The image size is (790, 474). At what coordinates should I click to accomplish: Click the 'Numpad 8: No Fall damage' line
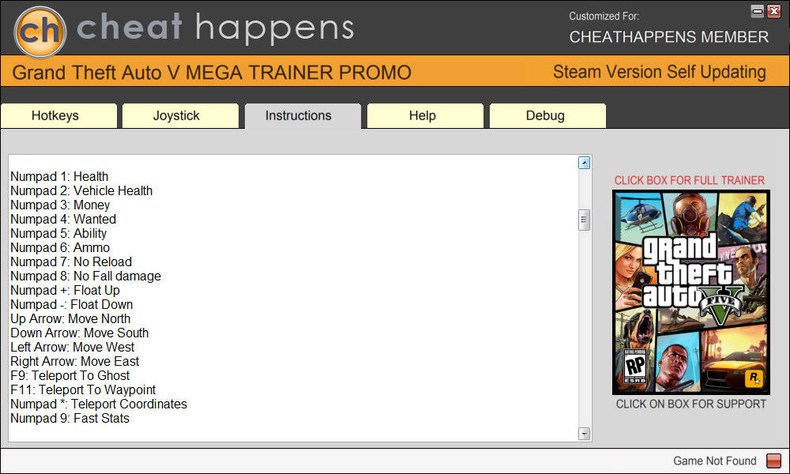coord(86,276)
